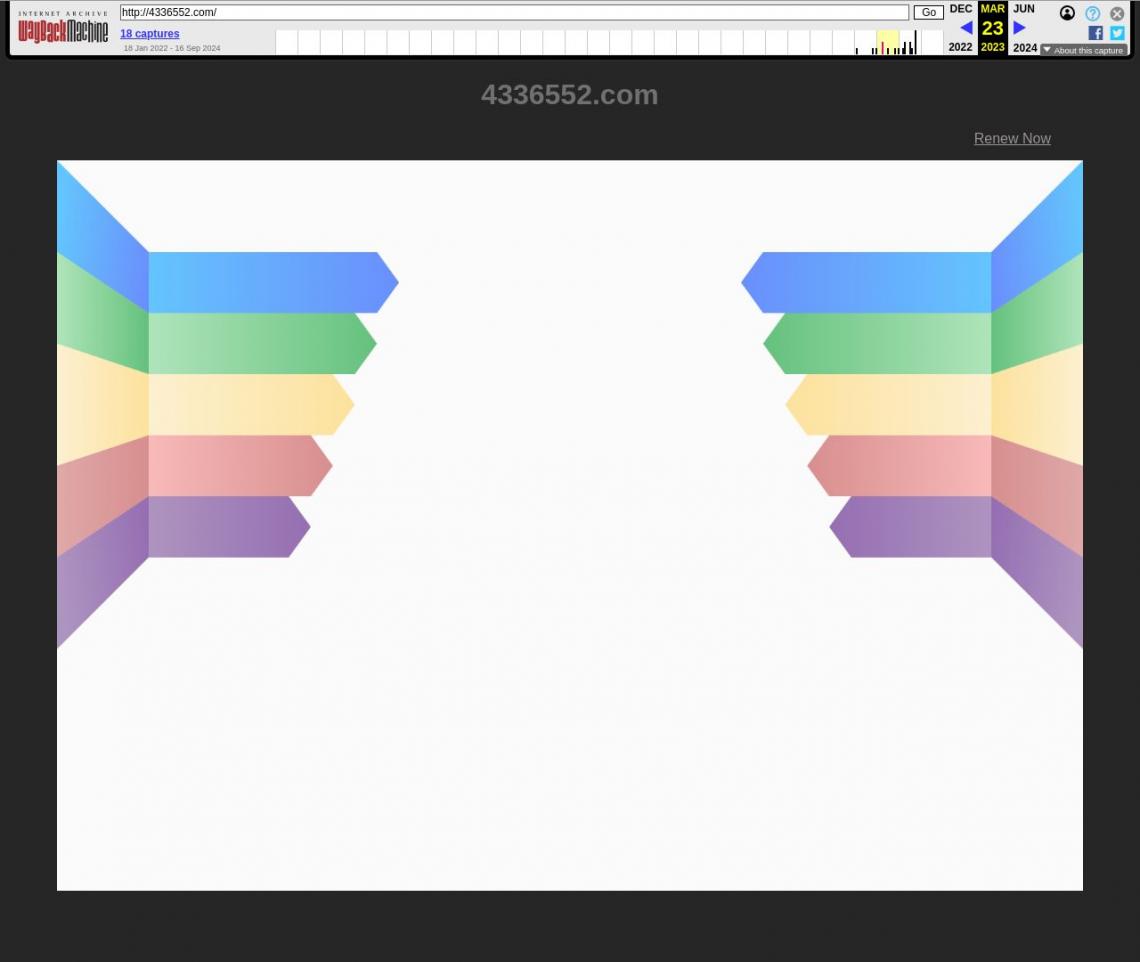Viewport: 1140px width, 962px height.
Task: Click the 4336552.com page heading
Action: tap(569, 95)
